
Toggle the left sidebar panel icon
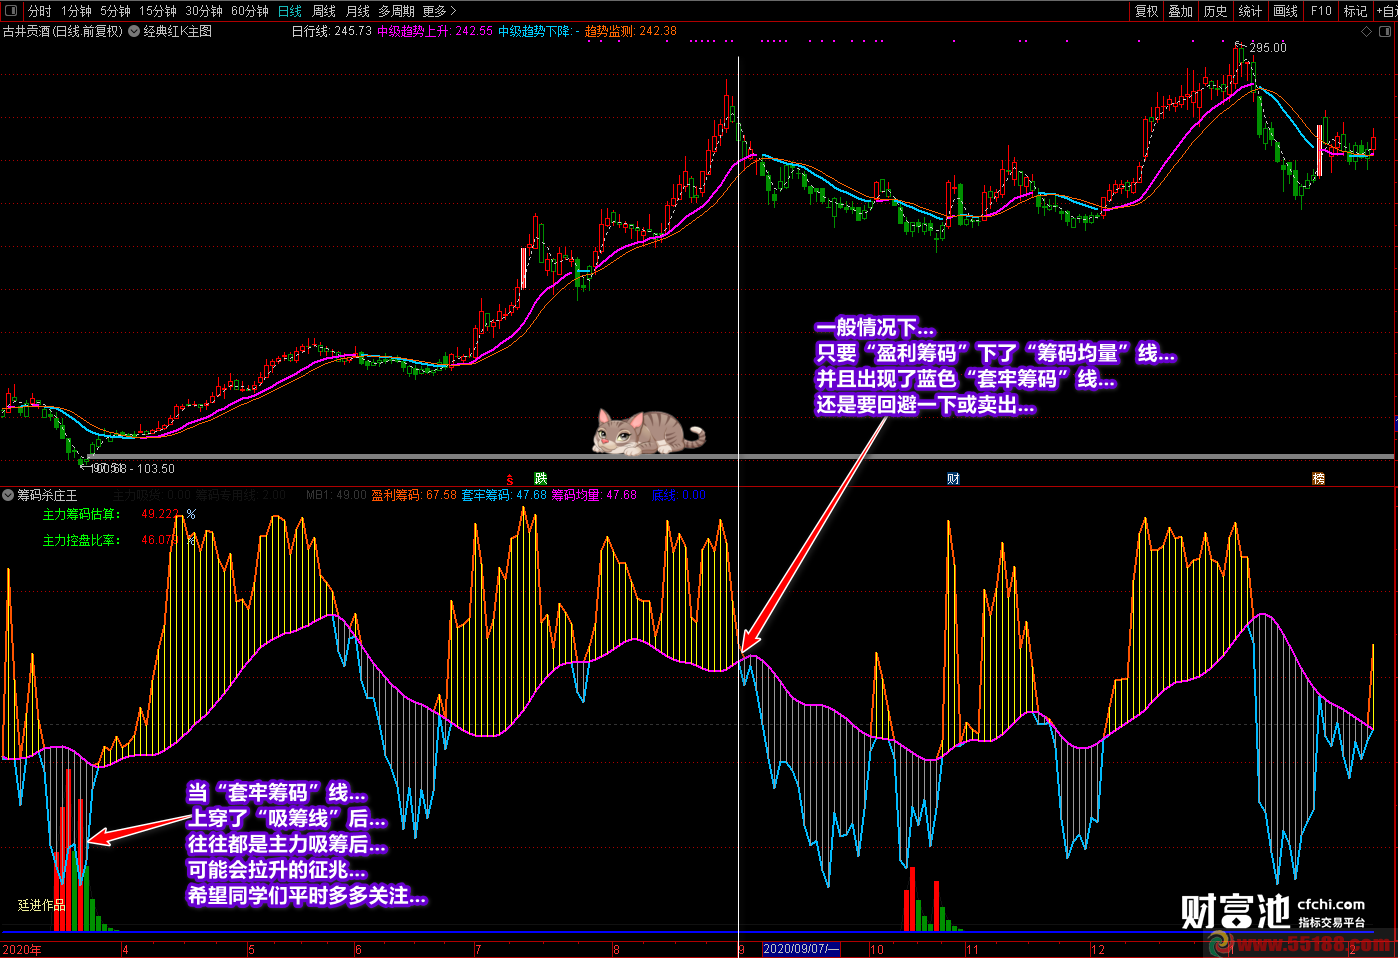11,11
